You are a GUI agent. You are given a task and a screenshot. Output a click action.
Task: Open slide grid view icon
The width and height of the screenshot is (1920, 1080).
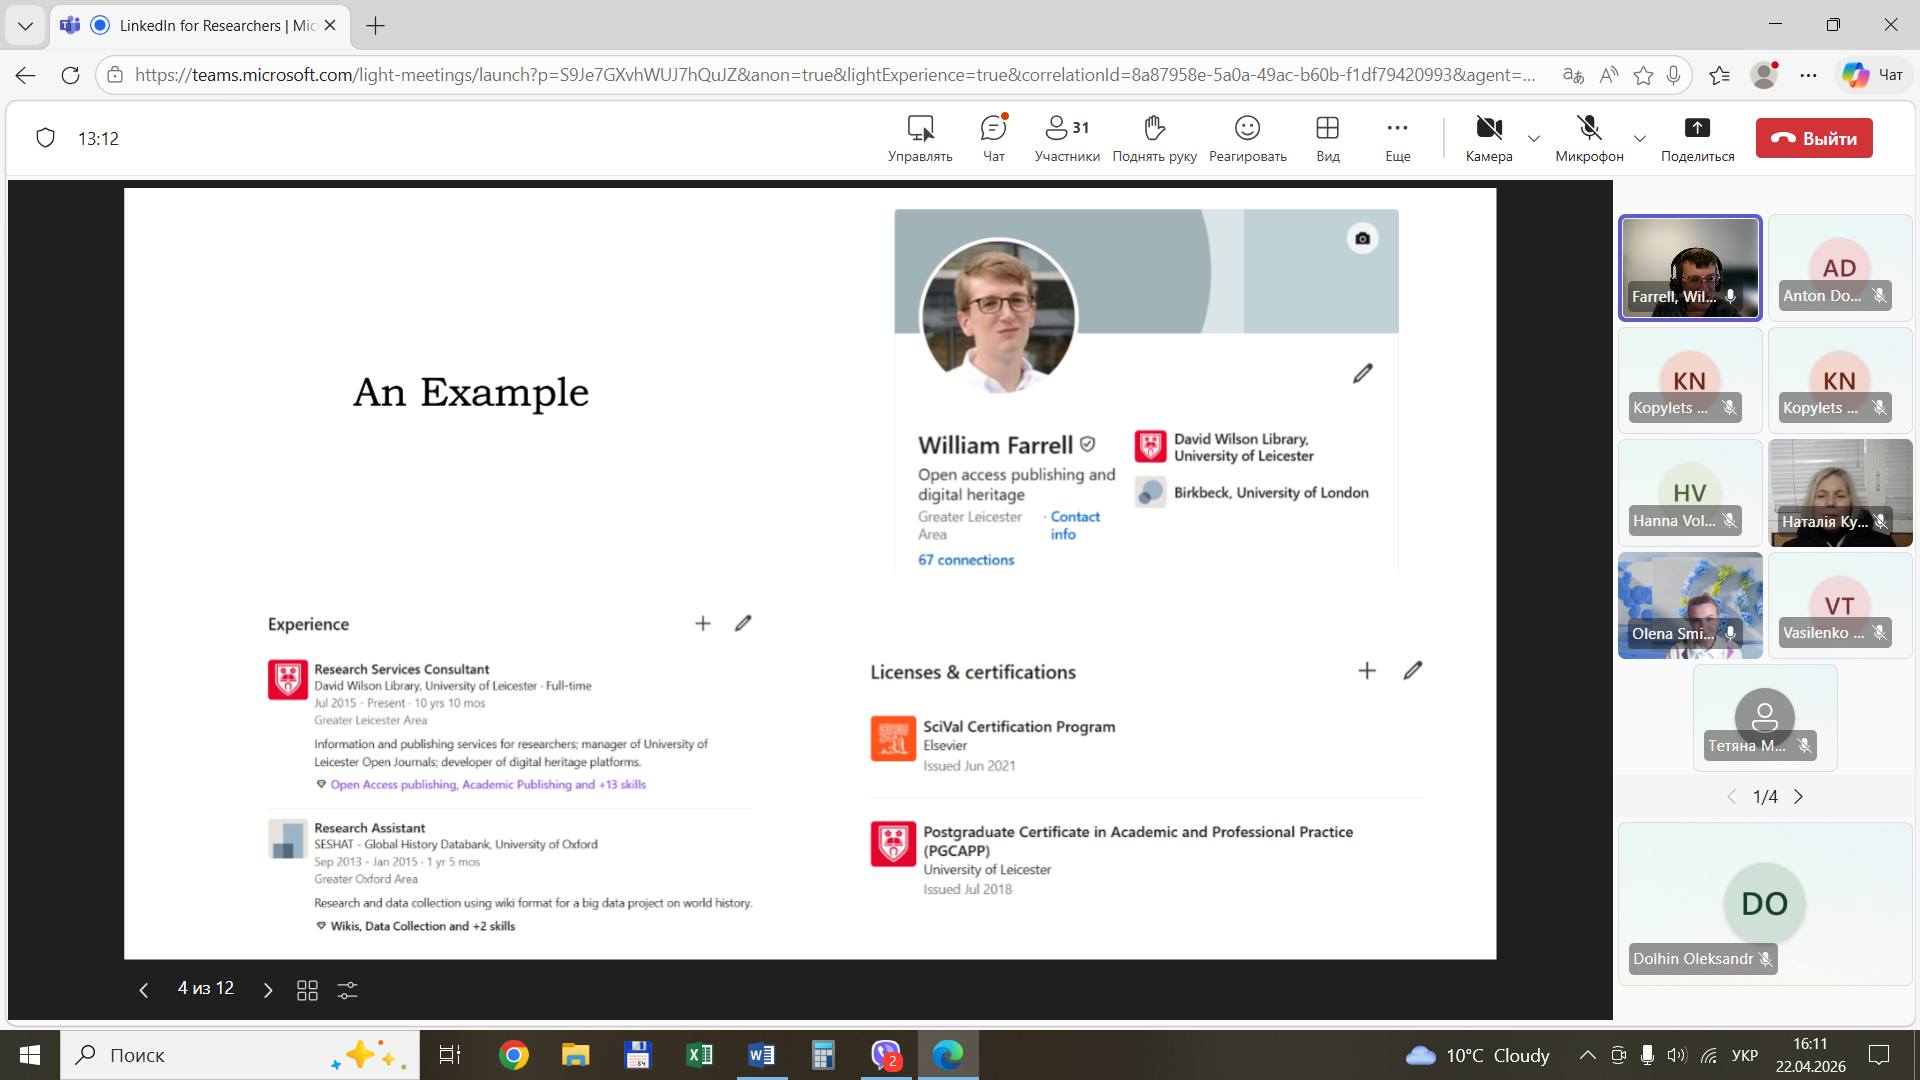[307, 990]
